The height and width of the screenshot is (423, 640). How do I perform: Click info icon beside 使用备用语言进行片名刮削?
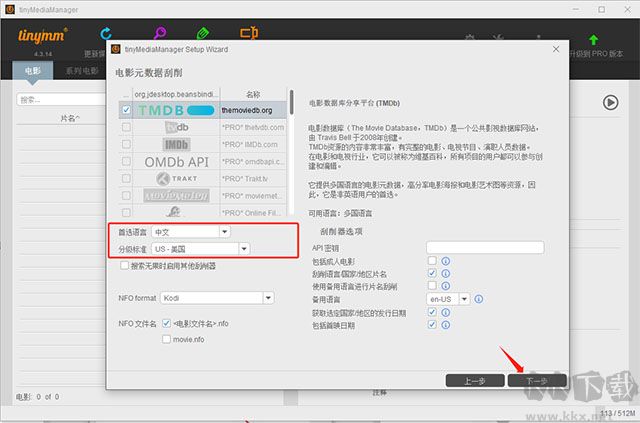click(446, 286)
